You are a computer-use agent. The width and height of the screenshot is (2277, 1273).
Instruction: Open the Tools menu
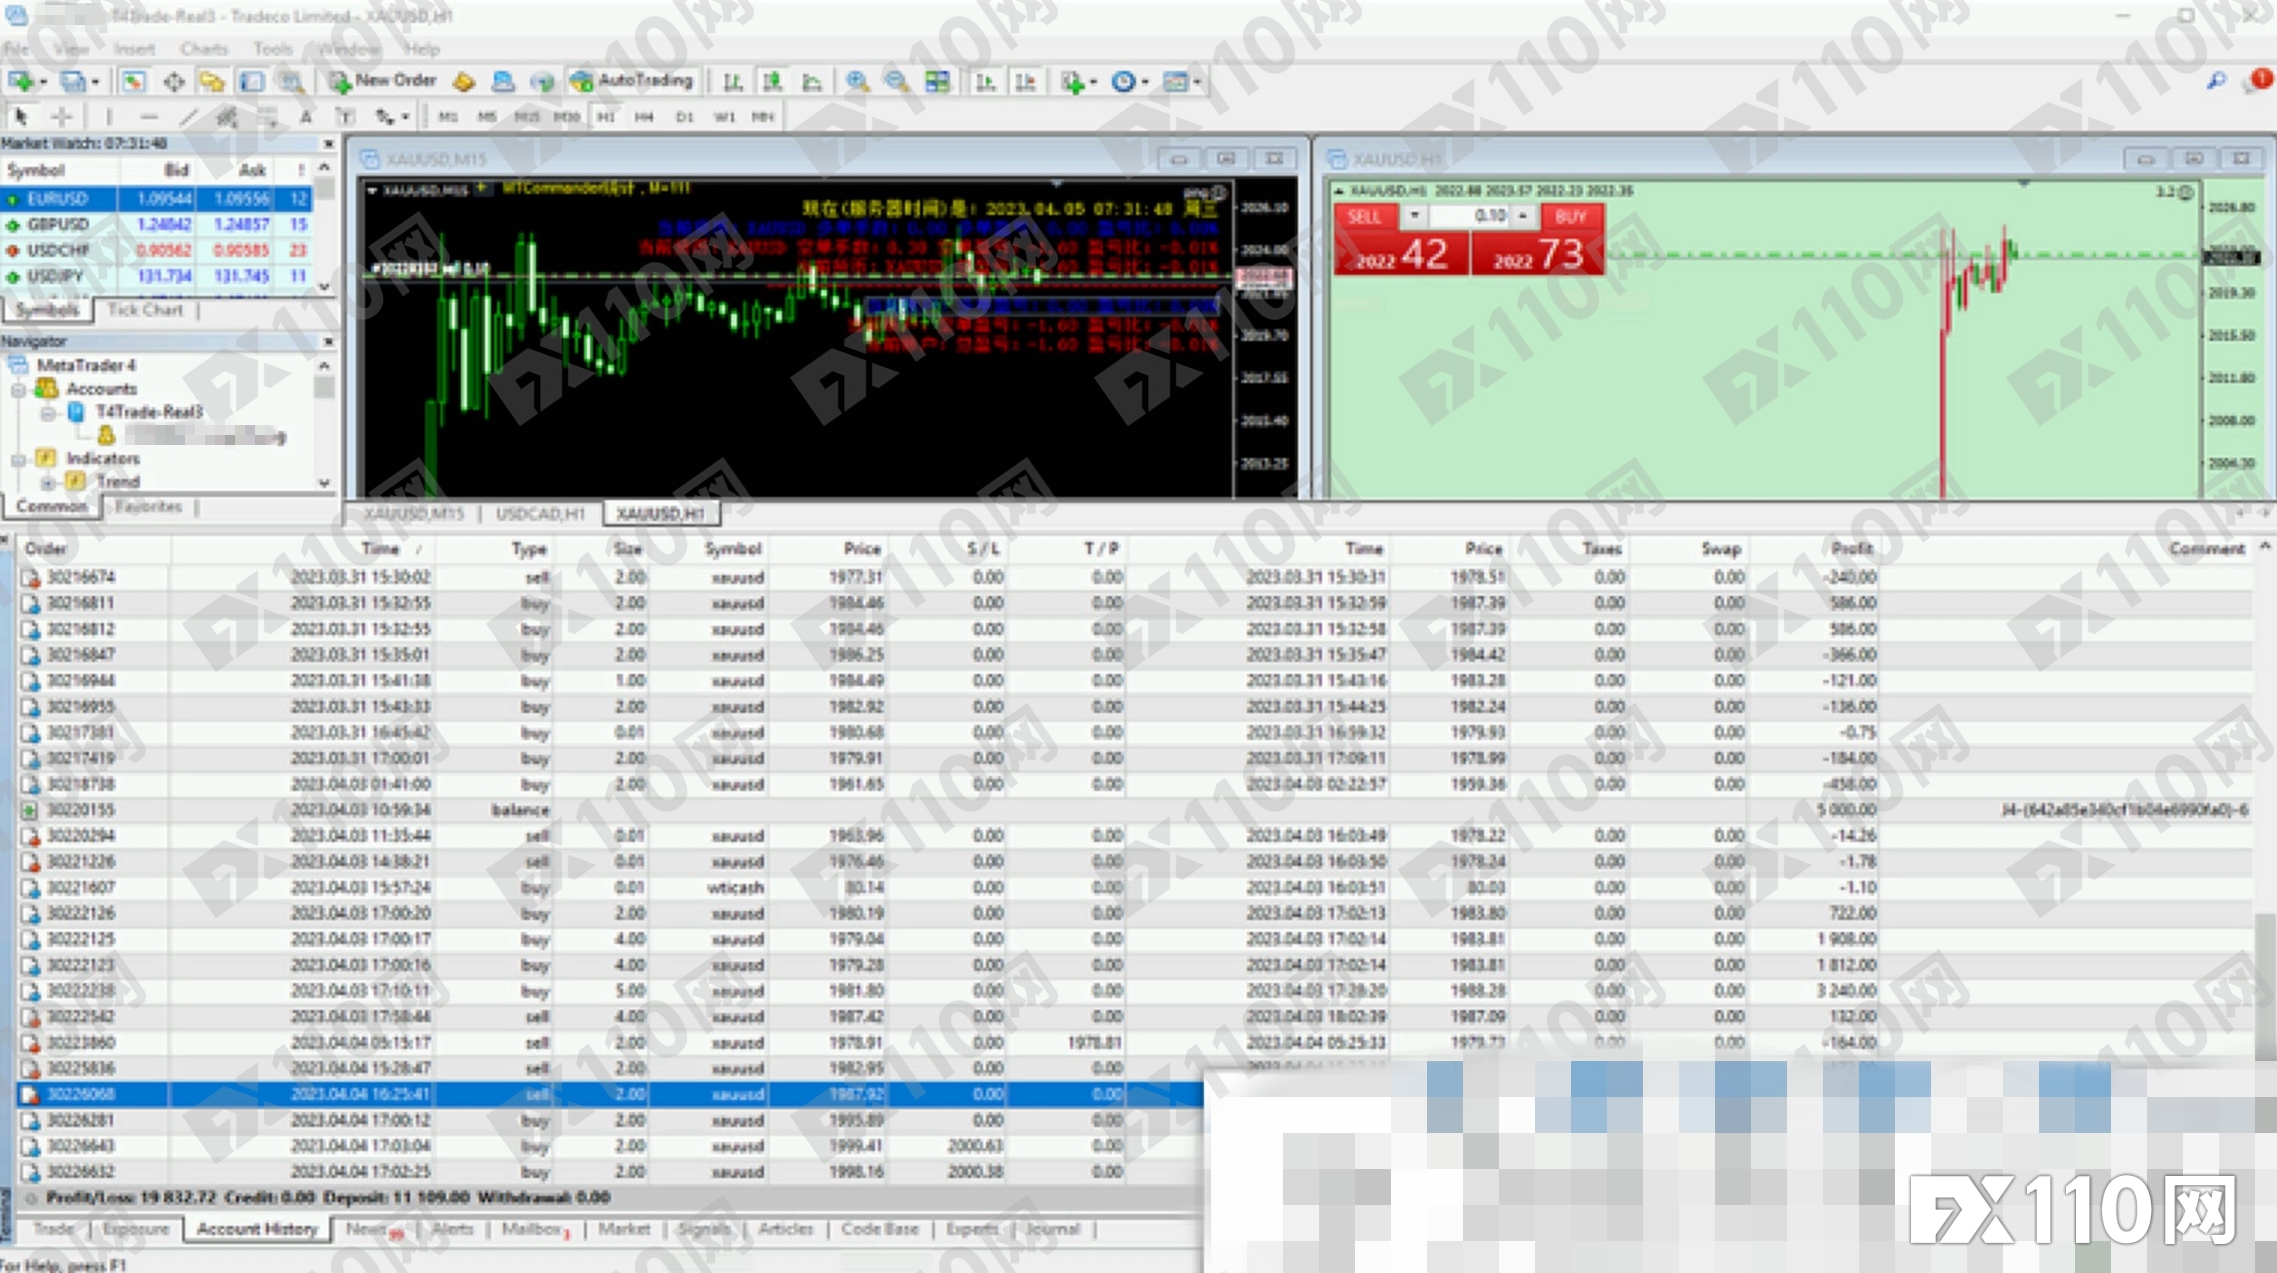point(272,48)
